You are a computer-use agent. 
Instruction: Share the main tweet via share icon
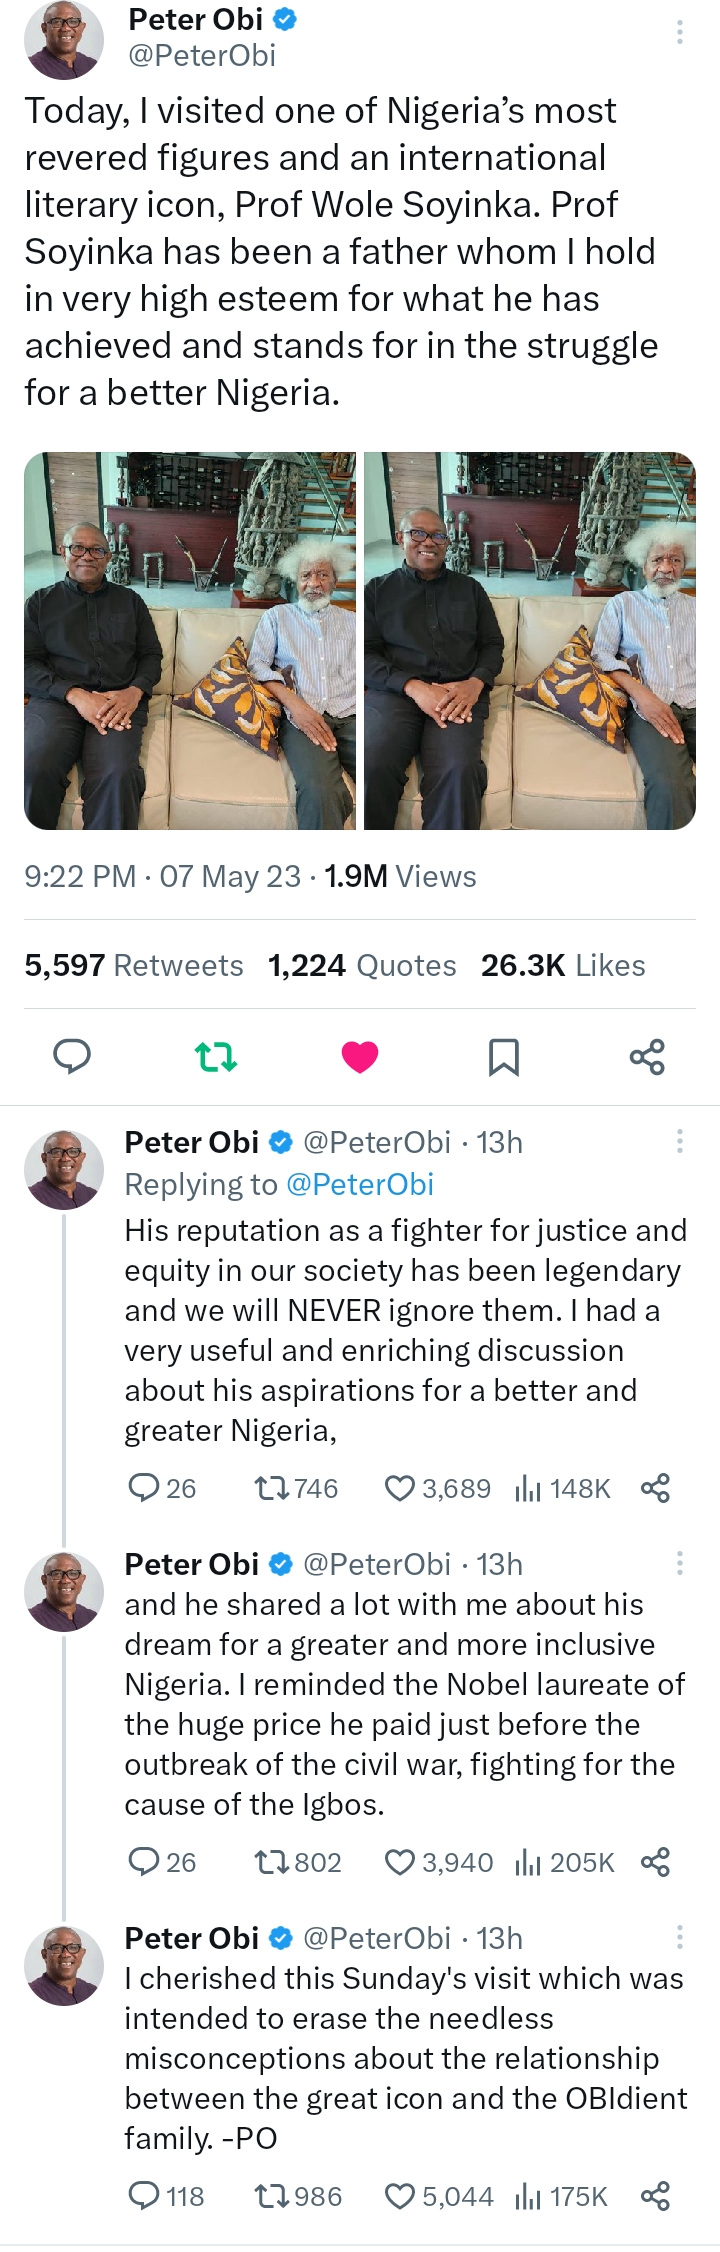click(x=647, y=1056)
